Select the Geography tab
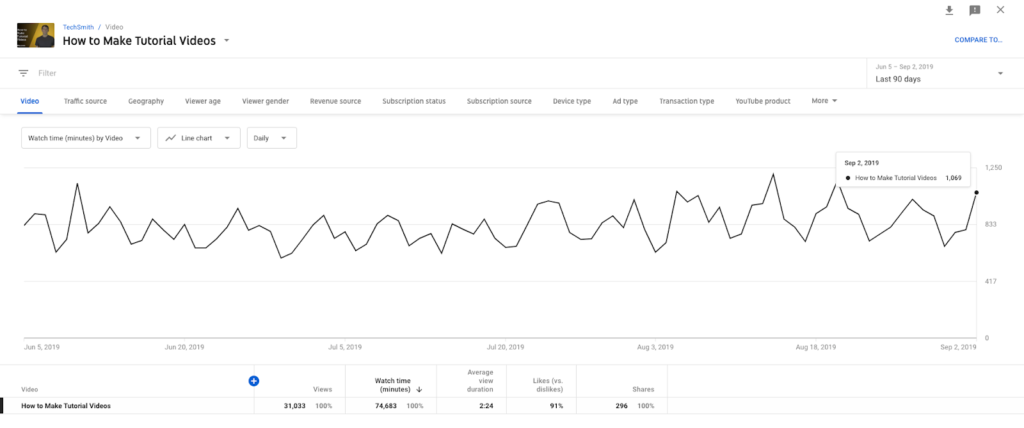This screenshot has width=1024, height=428. coord(145,101)
